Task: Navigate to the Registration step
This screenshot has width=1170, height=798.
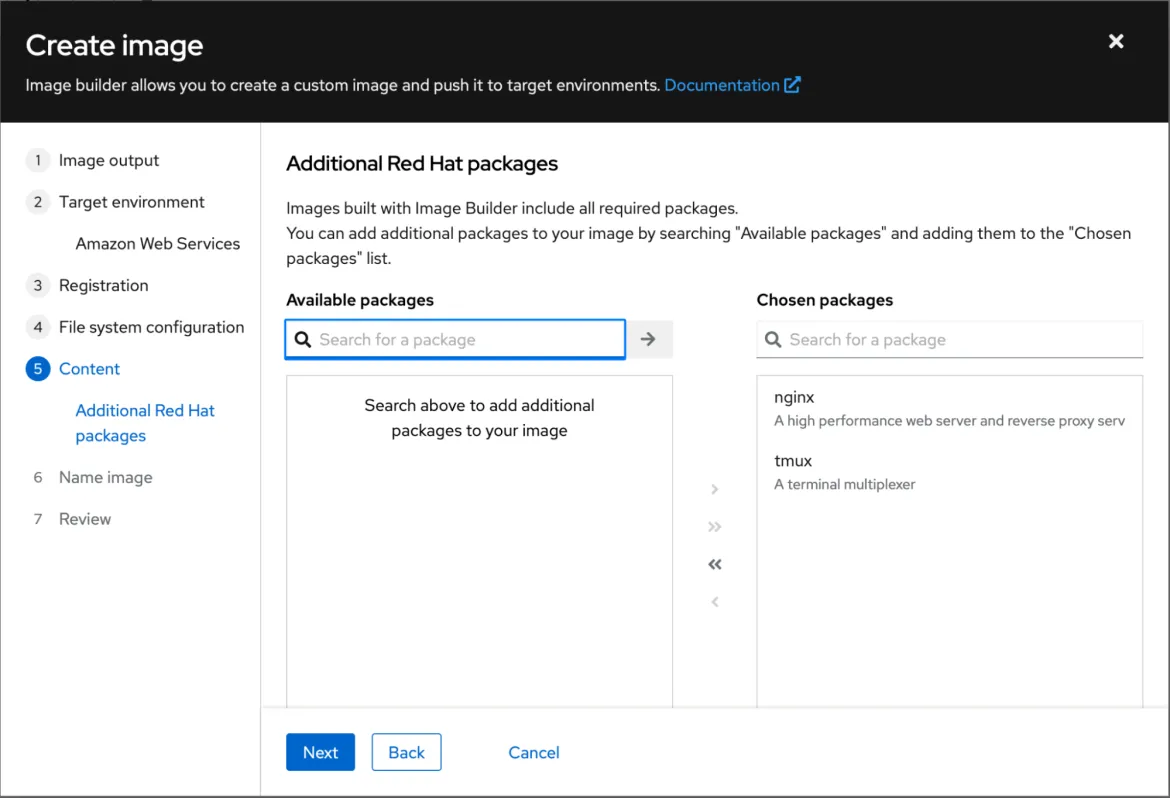Action: (103, 285)
